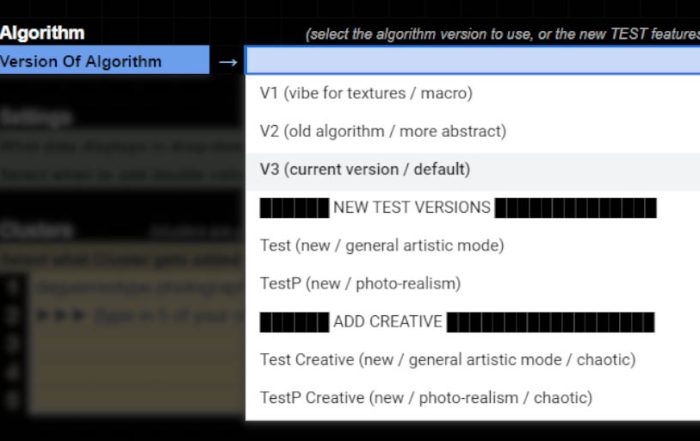Click the black block bar right of NEW TEST VERSIONS
Image resolution: width=700 pixels, height=441 pixels.
[x=576, y=208]
